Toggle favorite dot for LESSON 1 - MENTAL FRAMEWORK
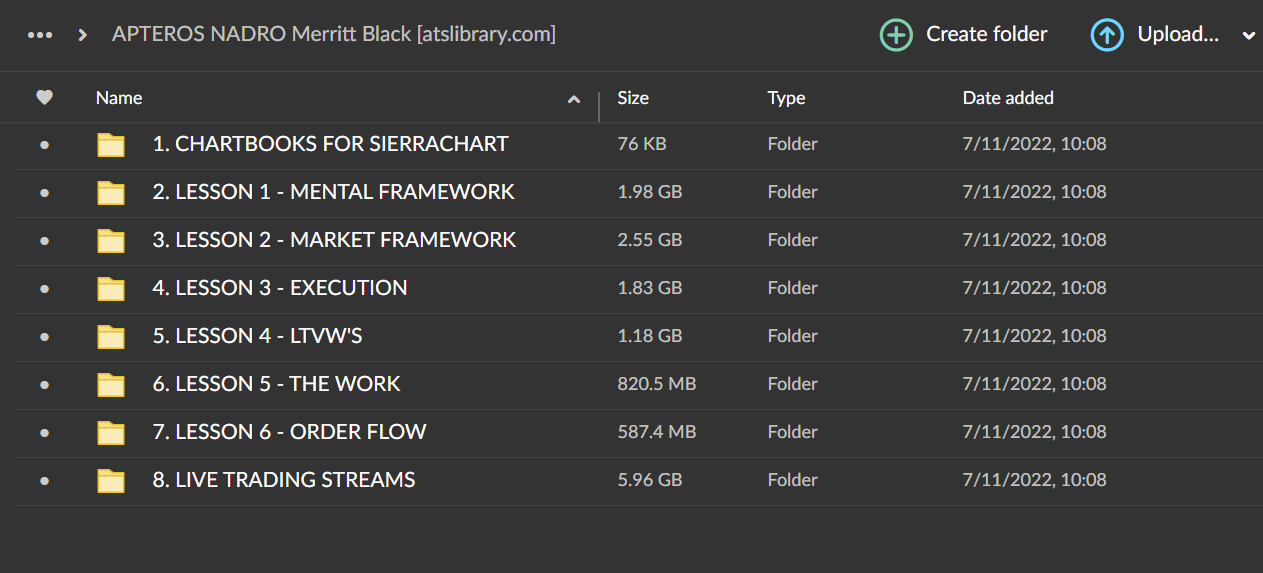Screen dimensions: 1263x573 (44, 192)
